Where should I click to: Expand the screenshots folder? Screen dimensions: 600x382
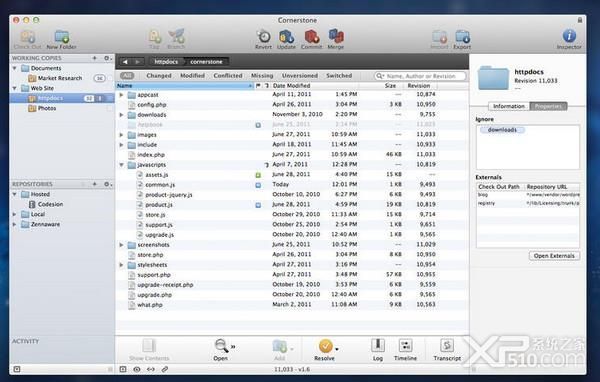click(x=121, y=245)
